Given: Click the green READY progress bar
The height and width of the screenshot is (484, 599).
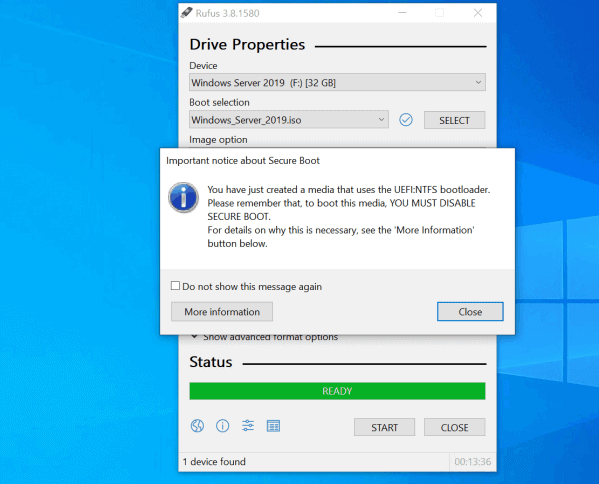Looking at the screenshot, I should point(337,391).
